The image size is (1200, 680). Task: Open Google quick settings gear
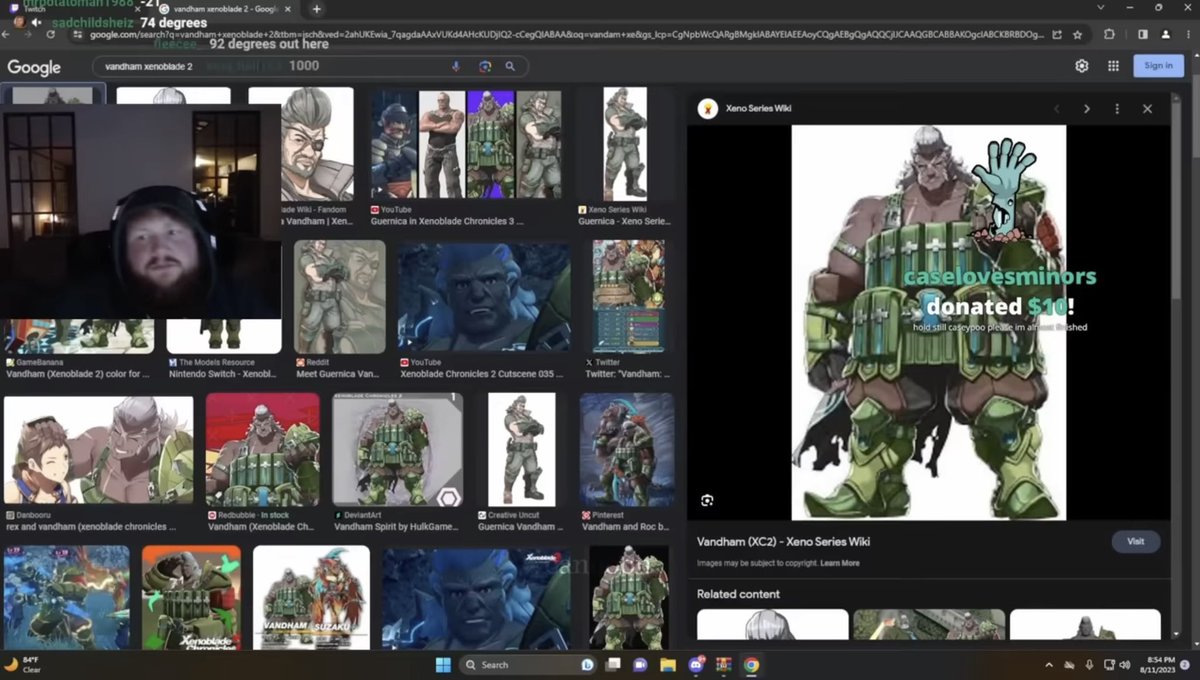(x=1082, y=66)
